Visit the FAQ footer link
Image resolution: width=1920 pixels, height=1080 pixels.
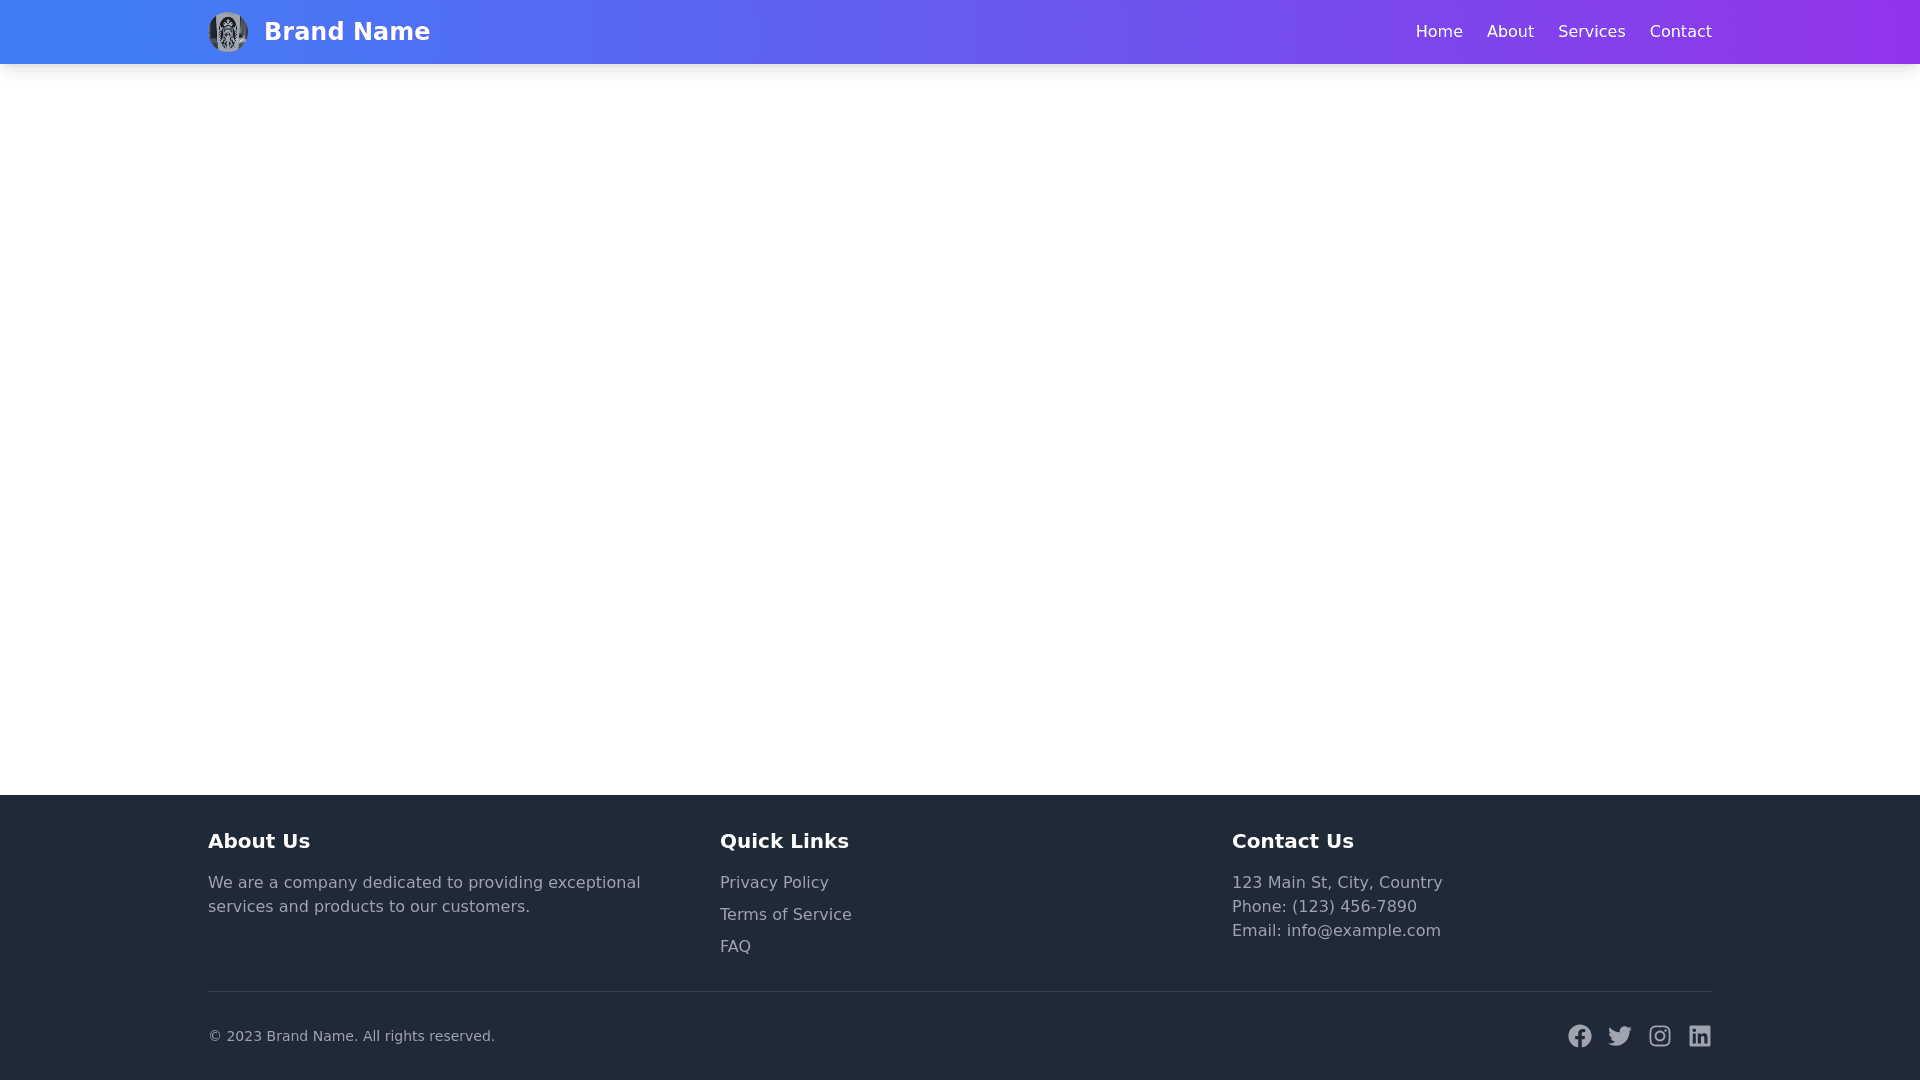point(735,946)
